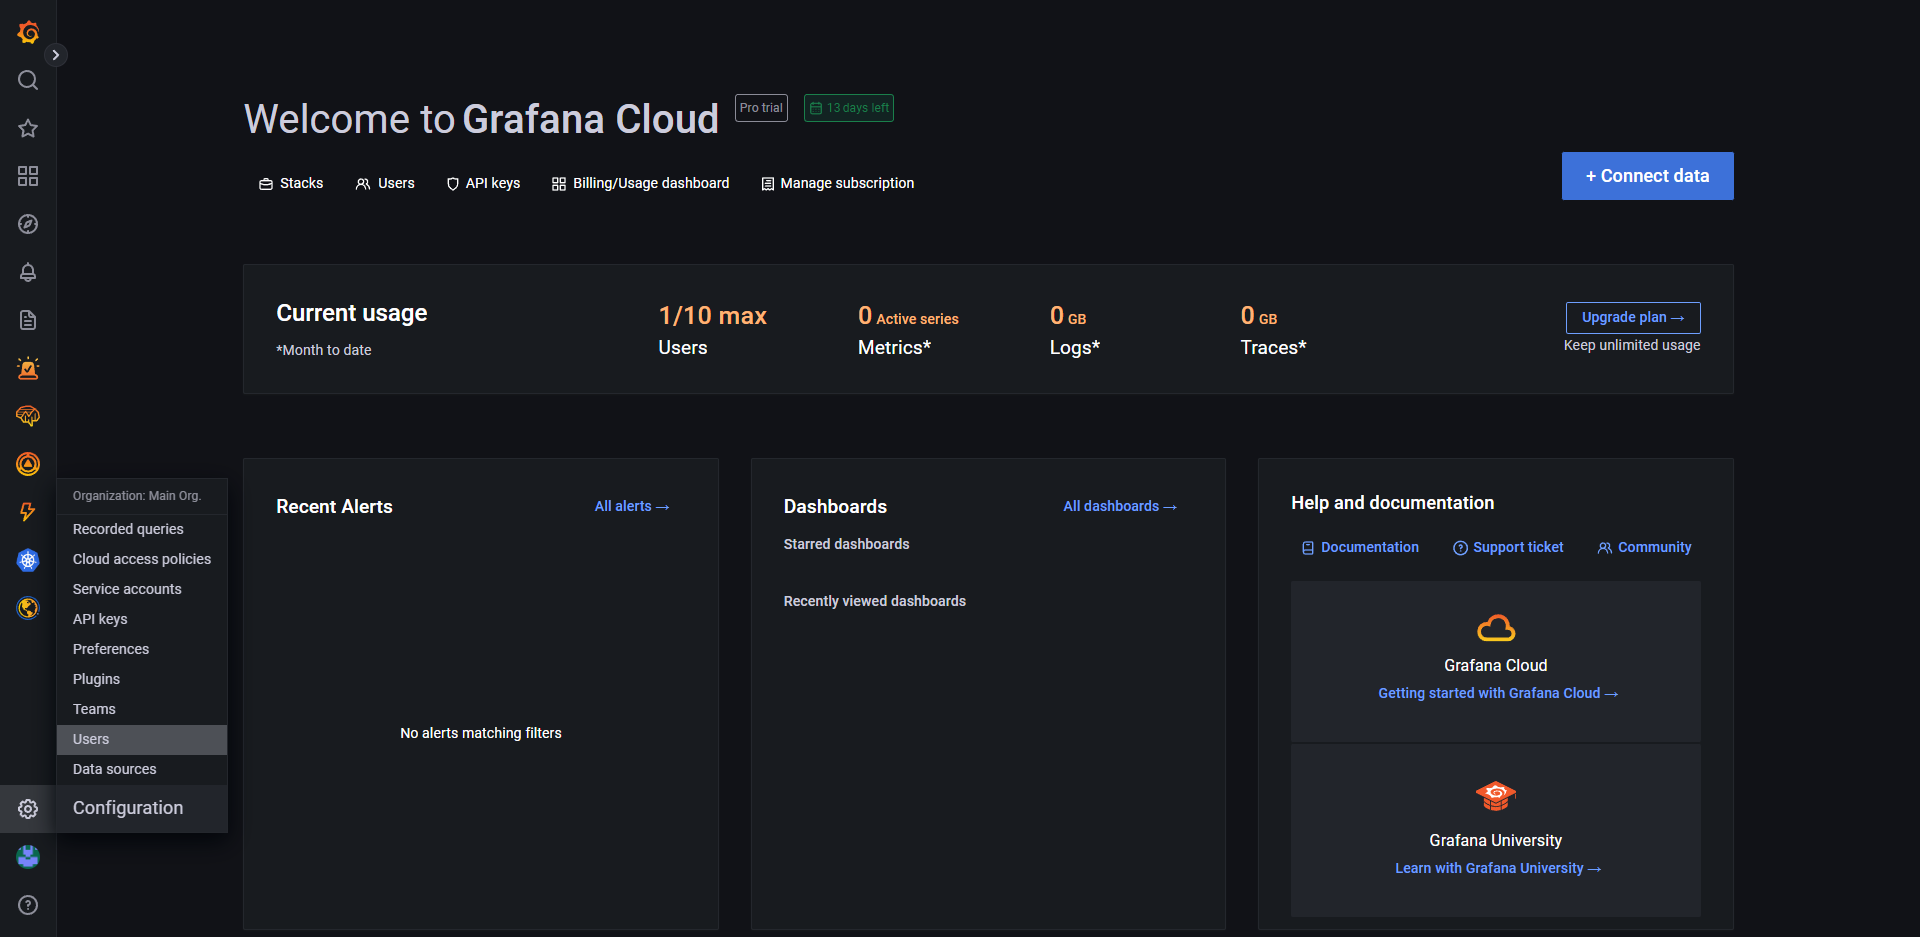1920x937 pixels.
Task: Open the orange siren alert icon
Action: click(x=28, y=368)
